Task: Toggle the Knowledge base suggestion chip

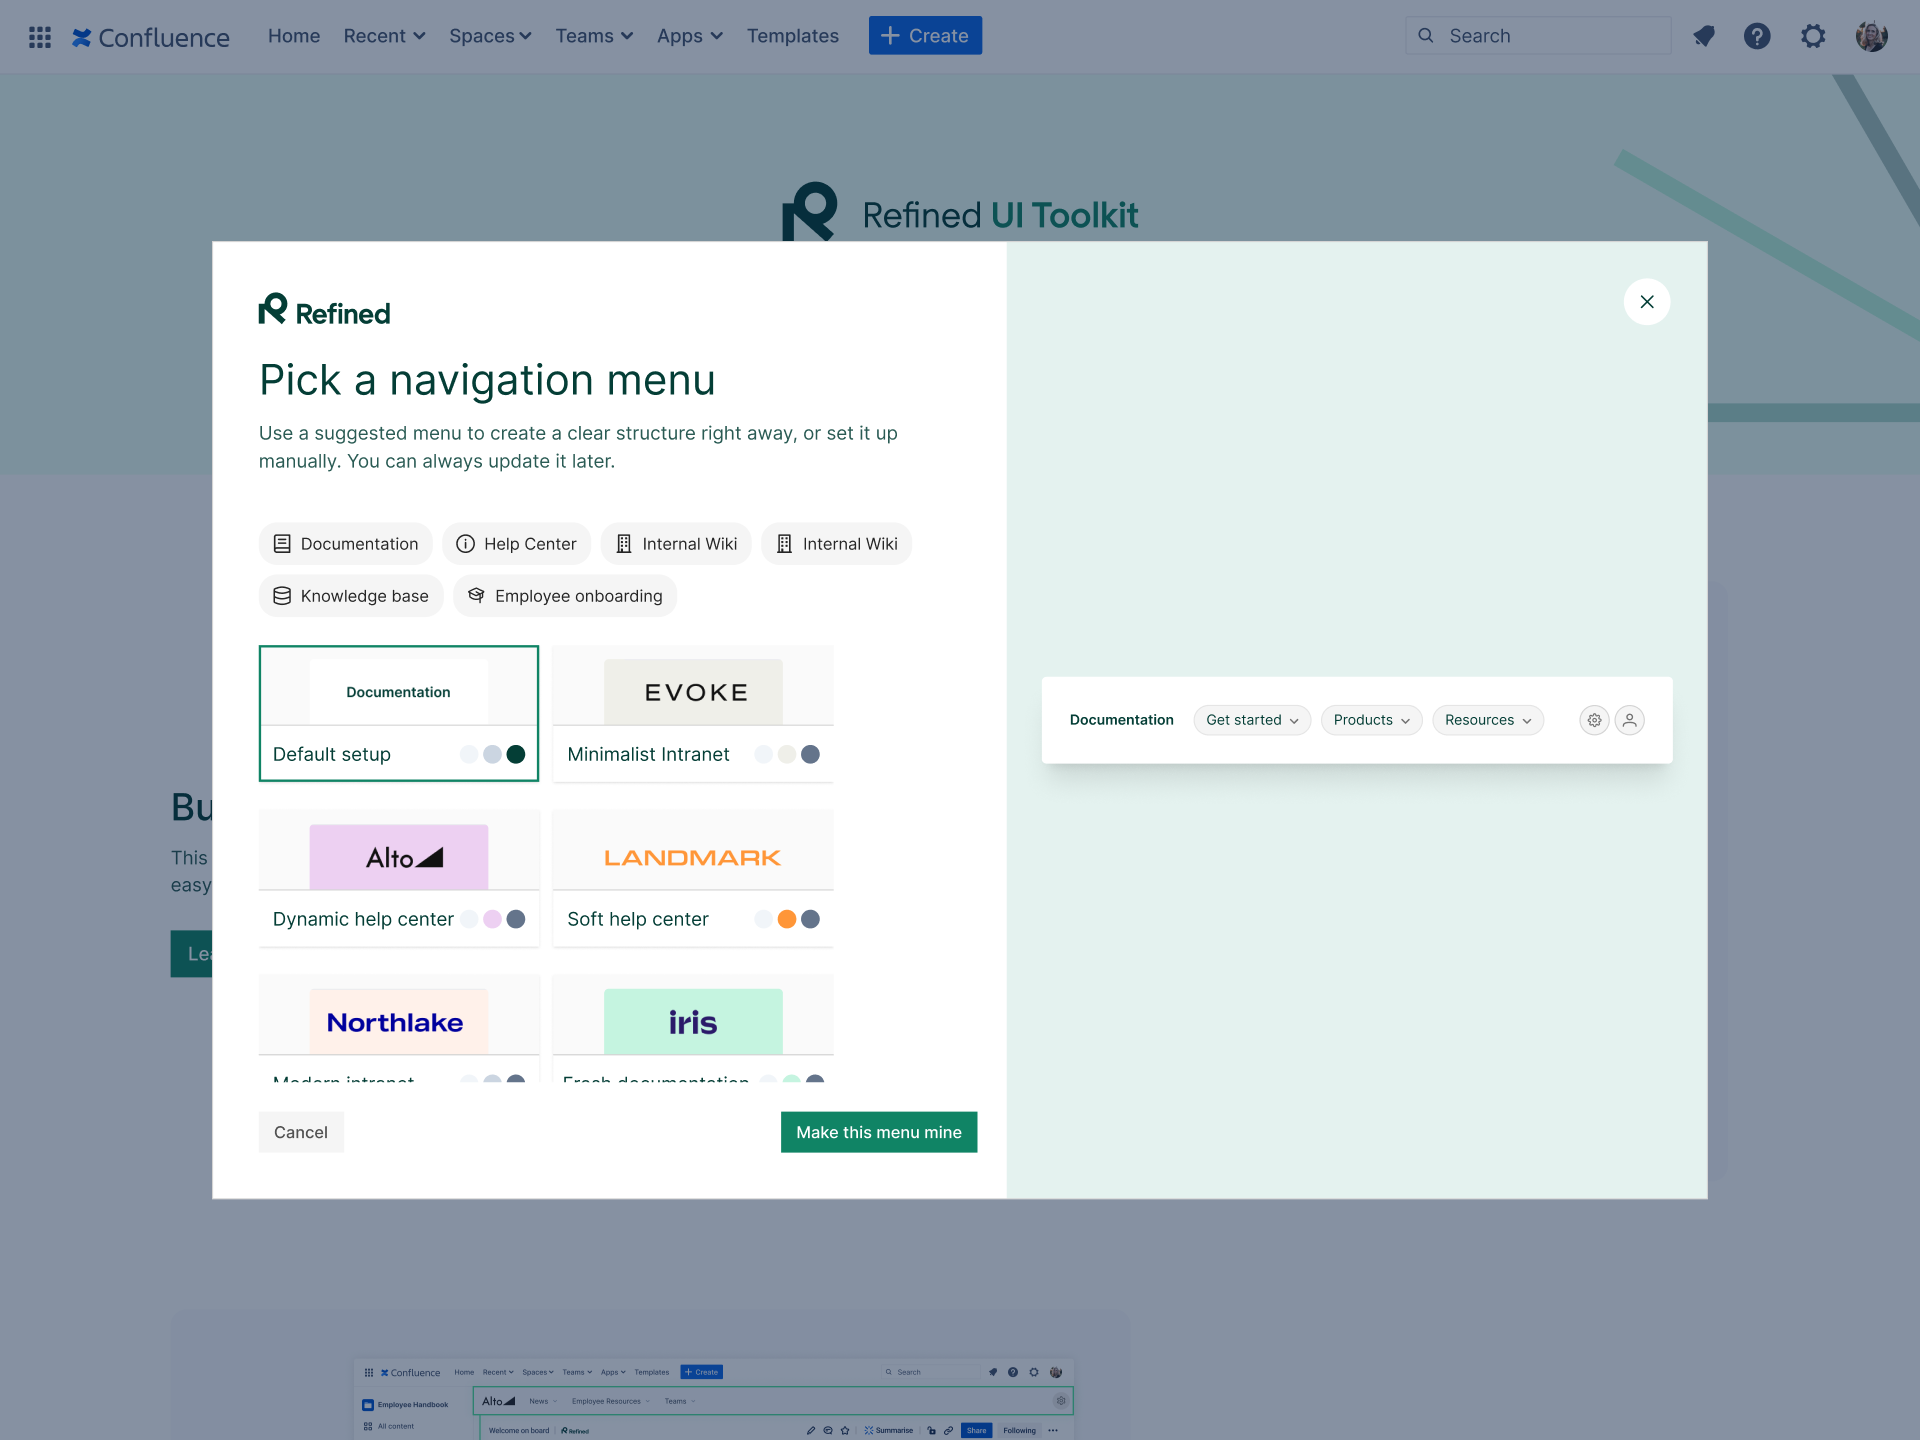Action: (350, 595)
